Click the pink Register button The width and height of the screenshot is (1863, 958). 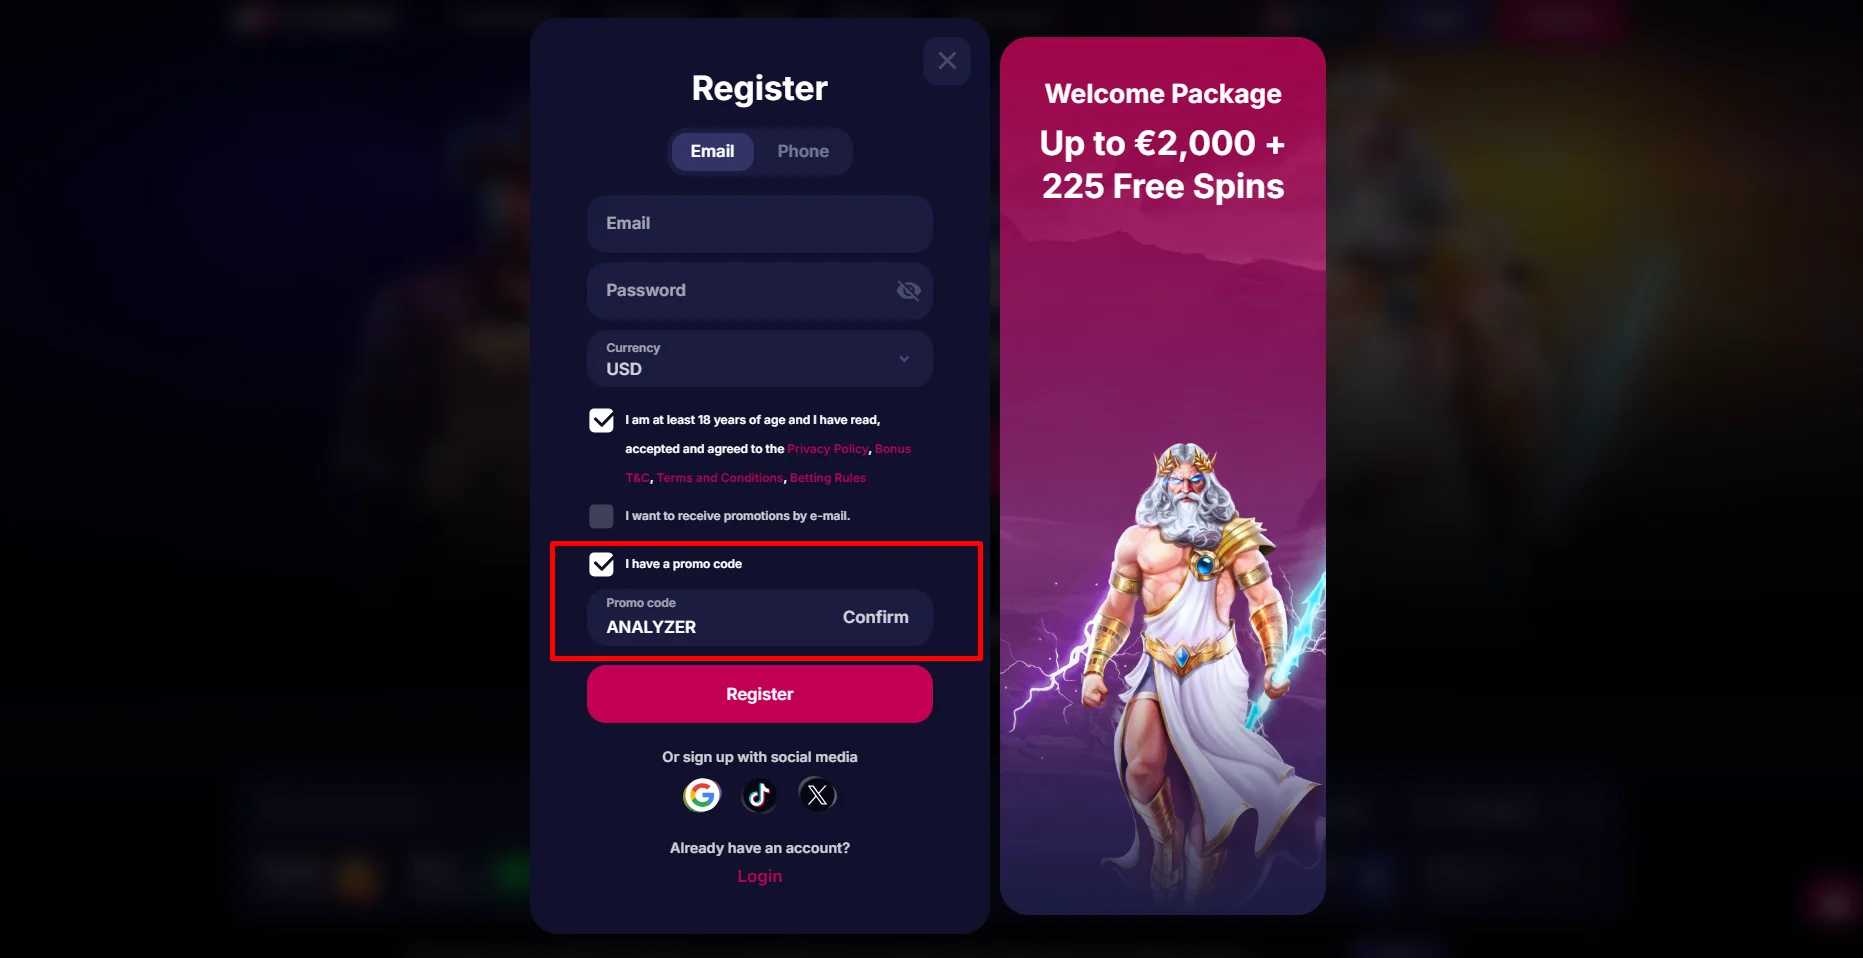pos(760,694)
